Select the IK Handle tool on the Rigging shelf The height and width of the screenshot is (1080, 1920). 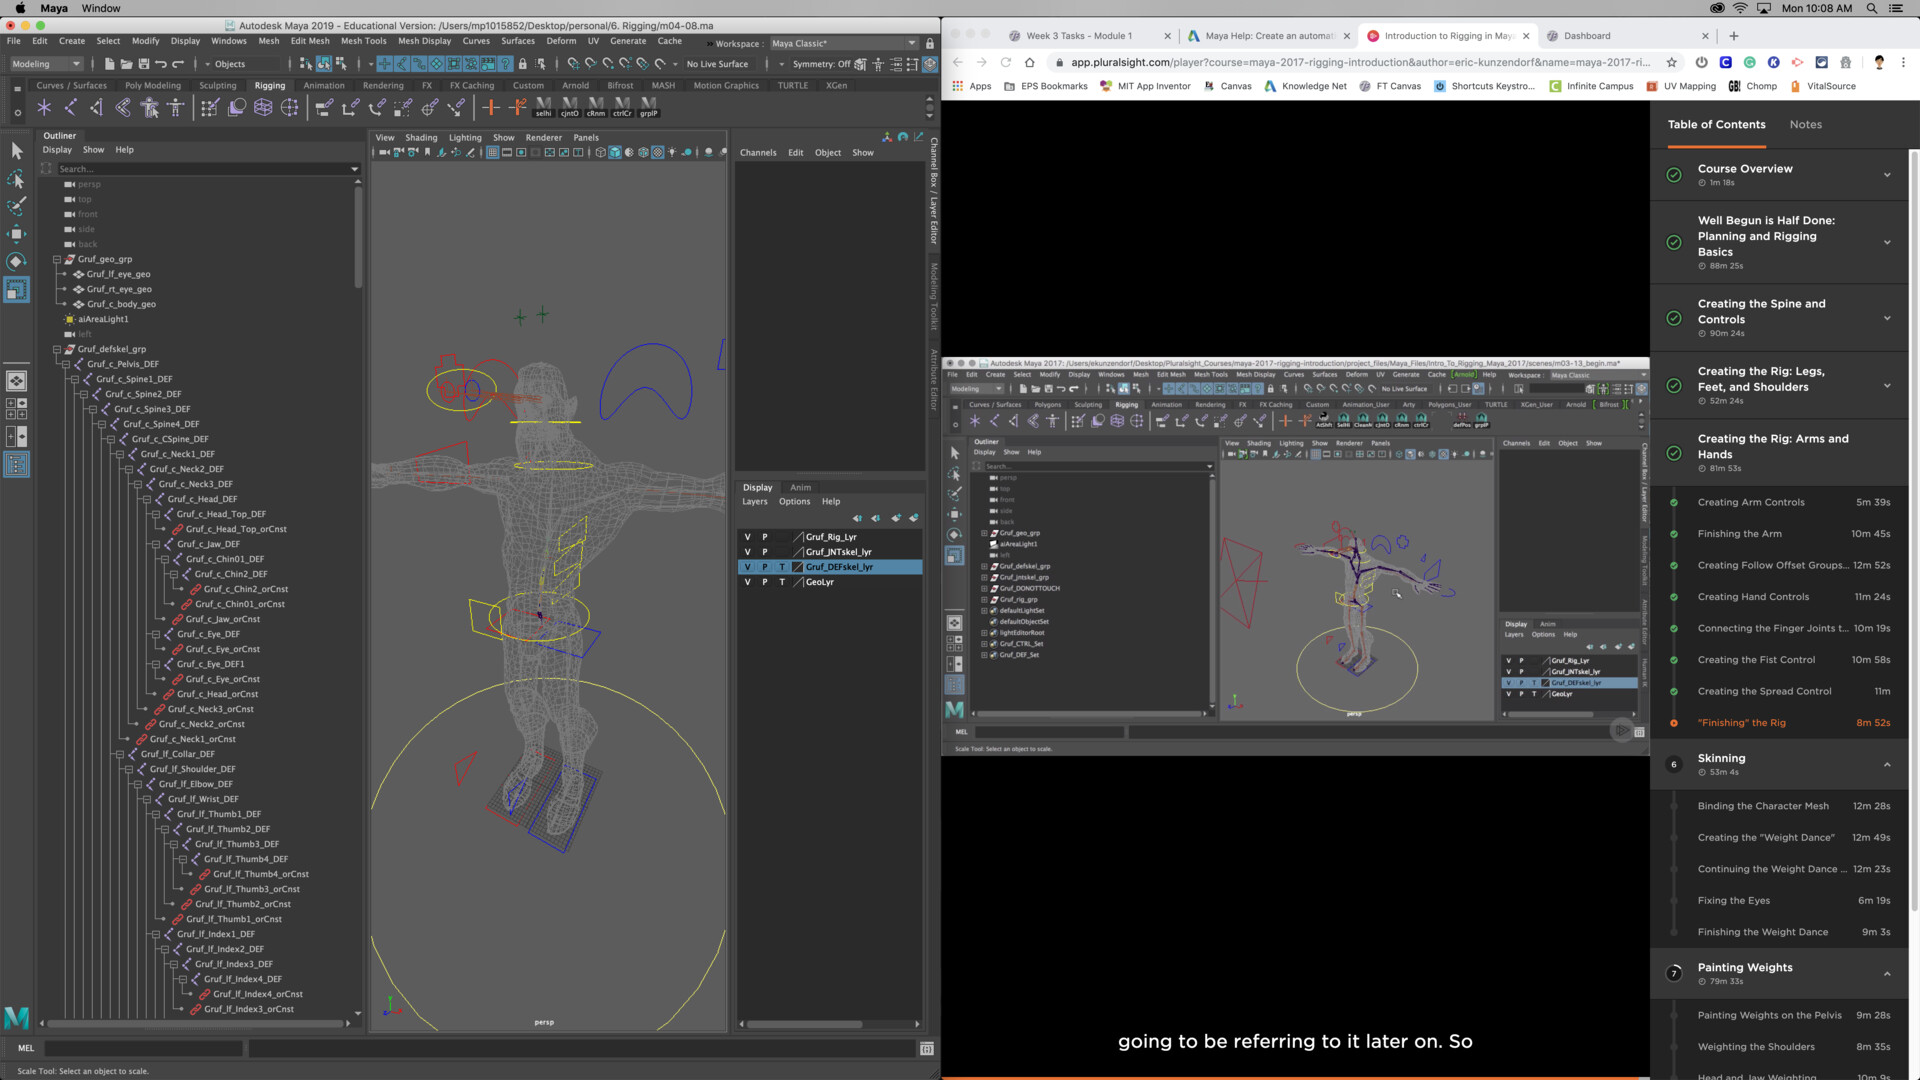(70, 107)
